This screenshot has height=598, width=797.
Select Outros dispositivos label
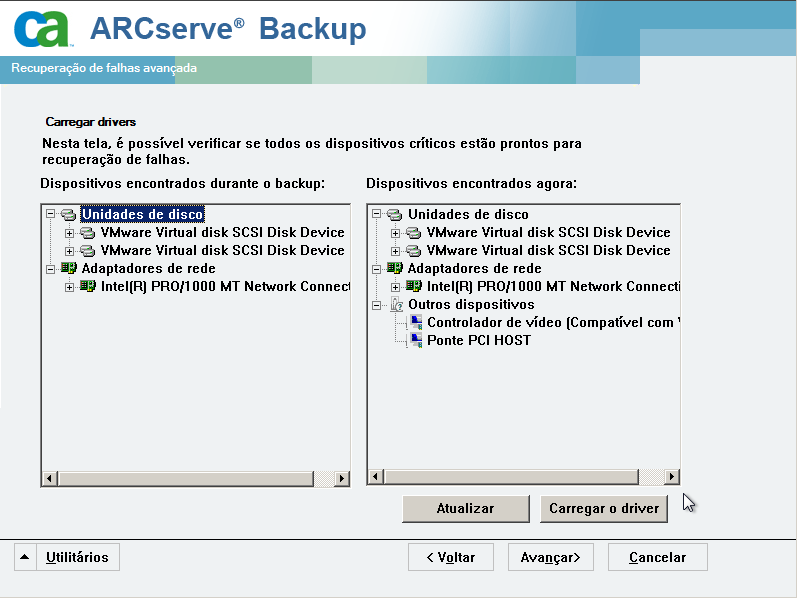pos(471,304)
